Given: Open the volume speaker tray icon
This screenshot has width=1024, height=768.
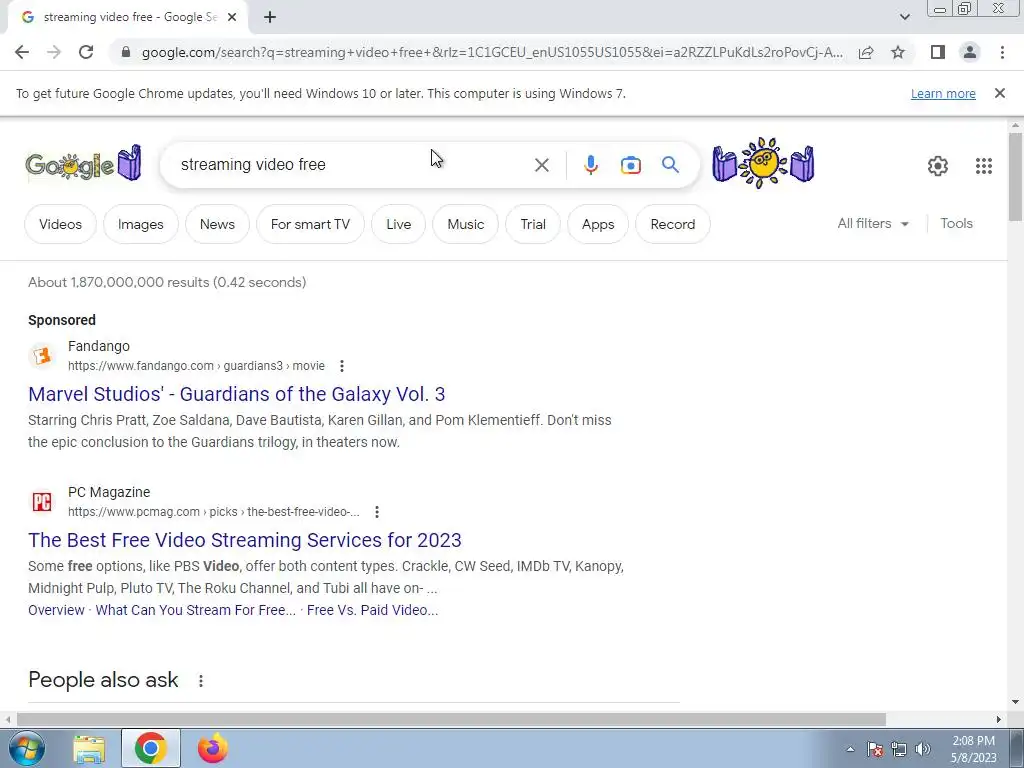Looking at the screenshot, I should tap(923, 749).
